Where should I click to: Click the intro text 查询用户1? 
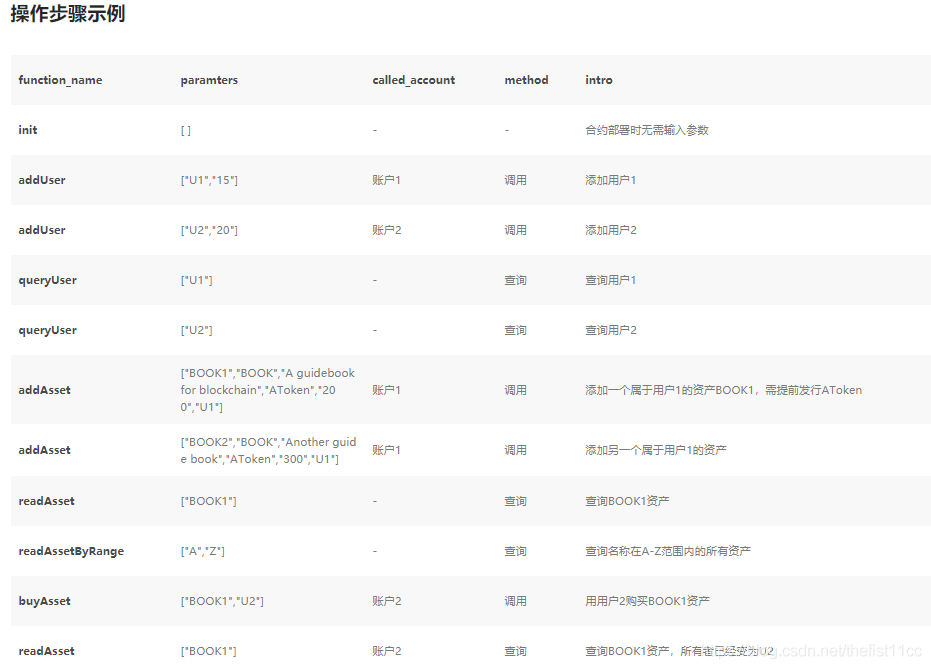click(610, 280)
